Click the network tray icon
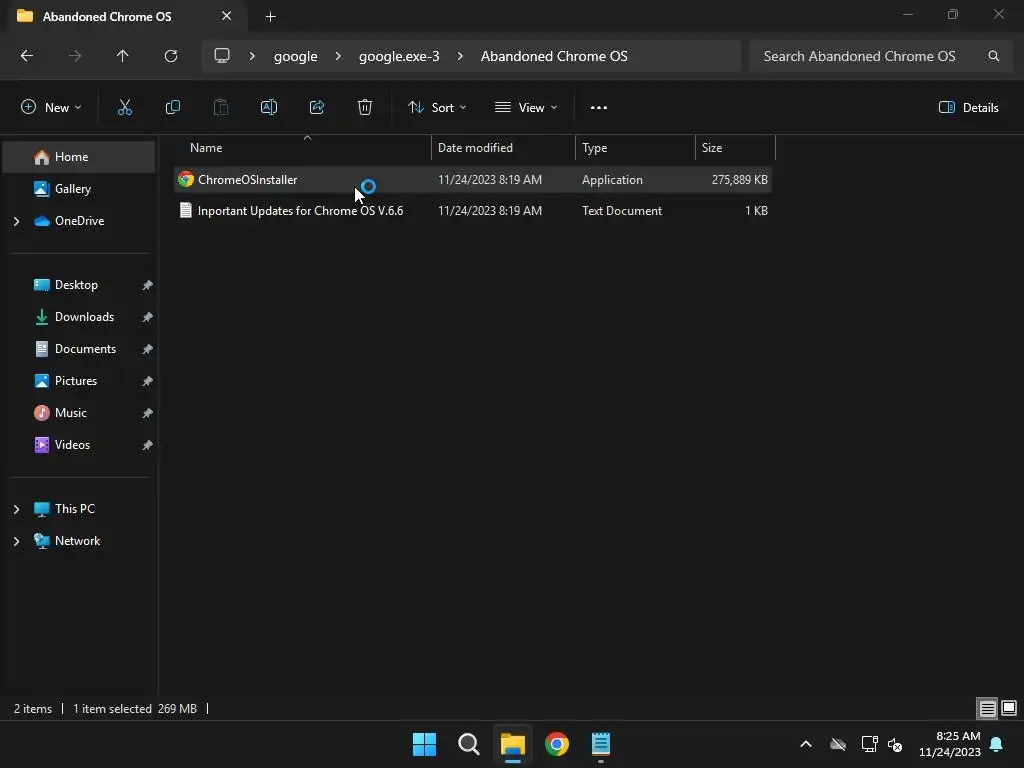Viewport: 1024px width, 768px height. [x=869, y=744]
